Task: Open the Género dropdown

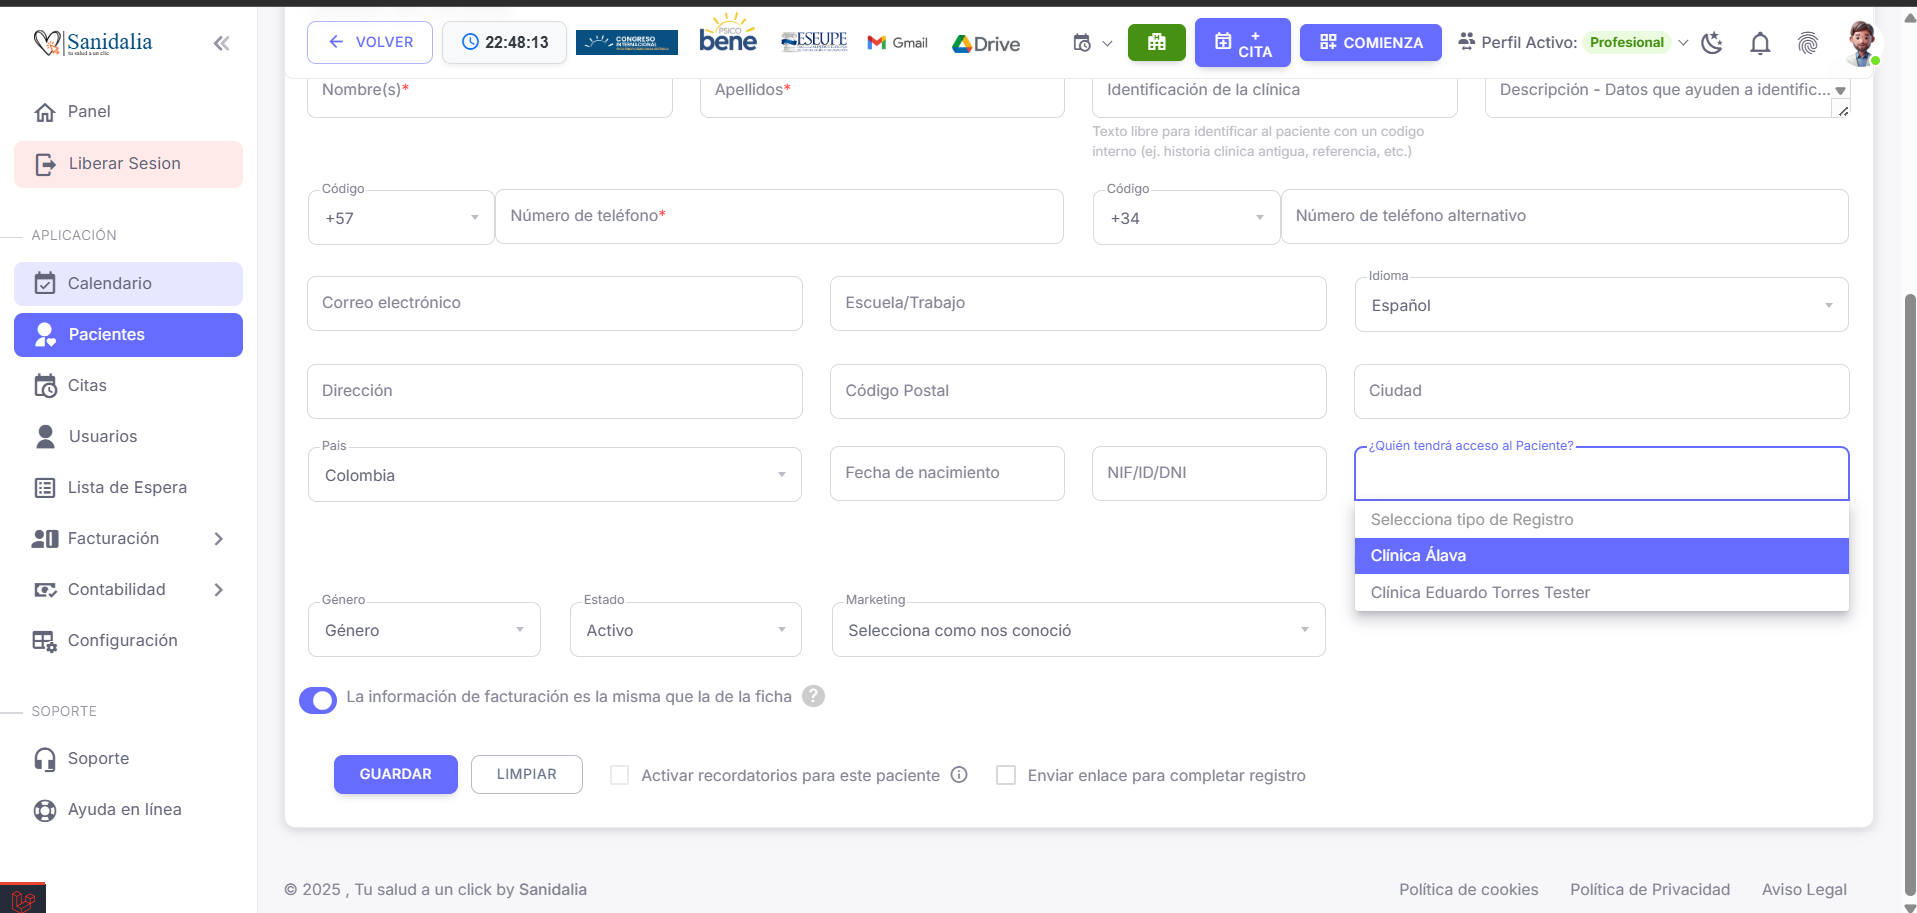Action: click(424, 630)
